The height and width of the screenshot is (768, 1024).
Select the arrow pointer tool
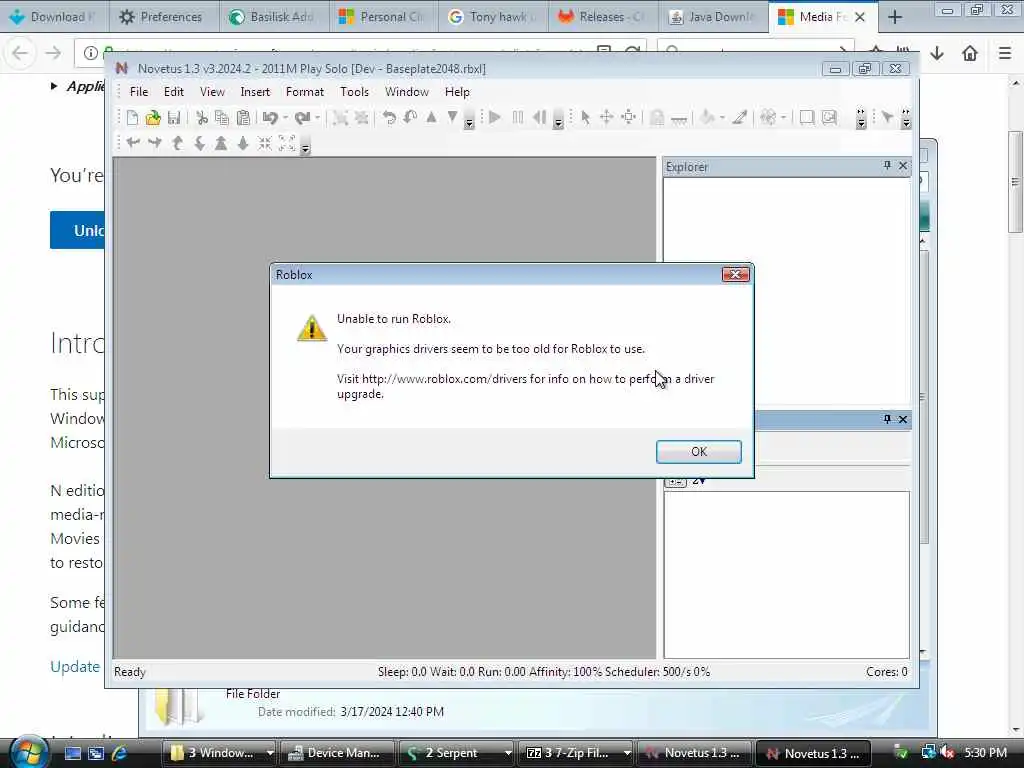click(x=585, y=118)
